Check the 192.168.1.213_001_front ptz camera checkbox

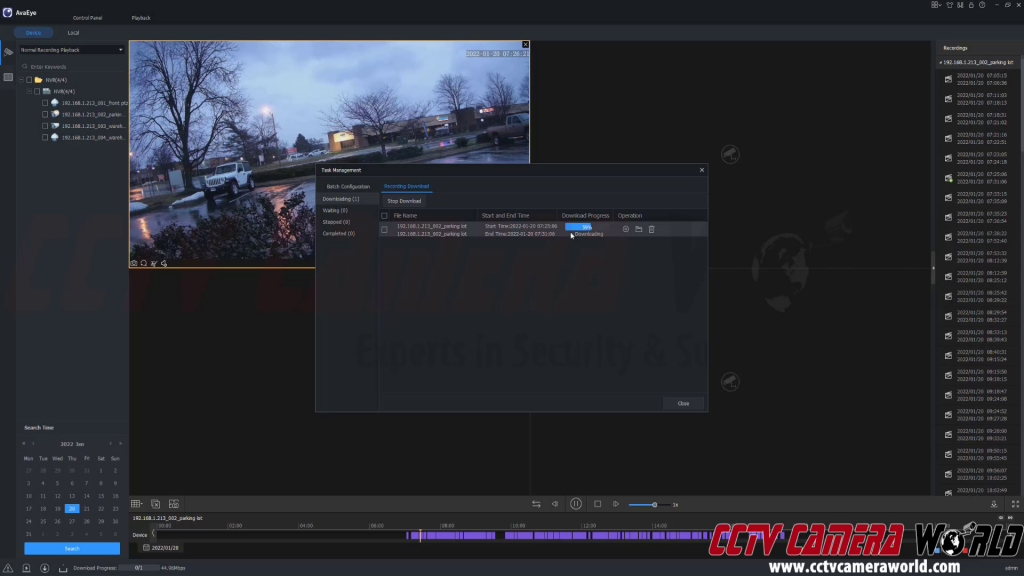click(x=45, y=103)
